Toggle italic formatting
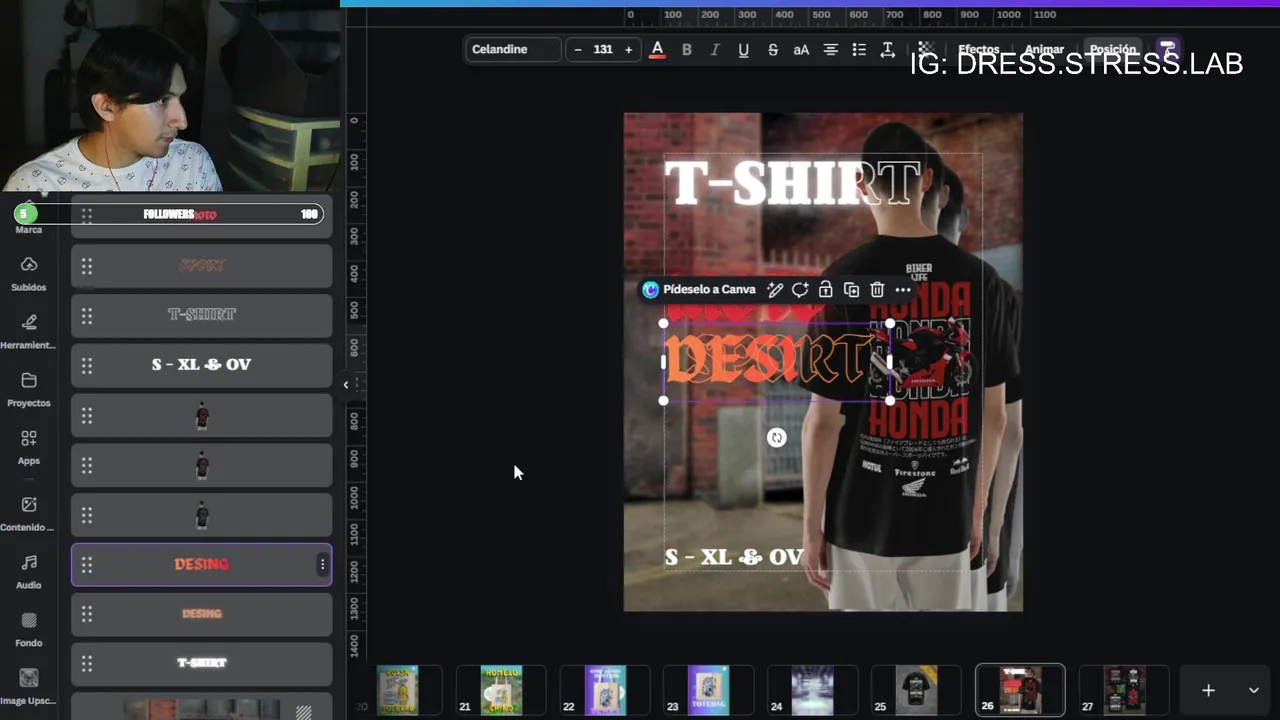1280x720 pixels. [x=714, y=49]
